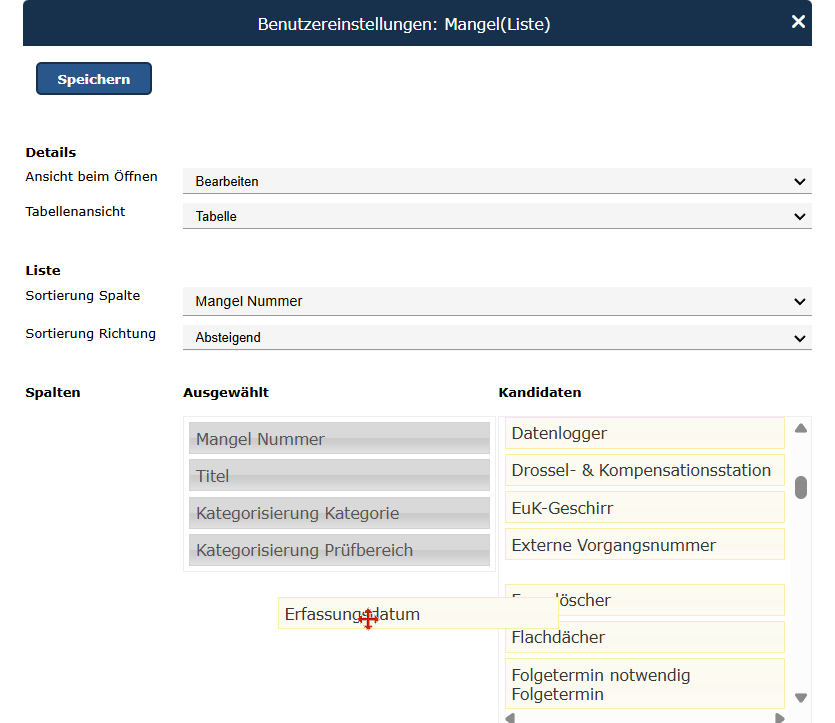
Task: Click the Folgetermin notwendig candidate
Action: (644, 684)
